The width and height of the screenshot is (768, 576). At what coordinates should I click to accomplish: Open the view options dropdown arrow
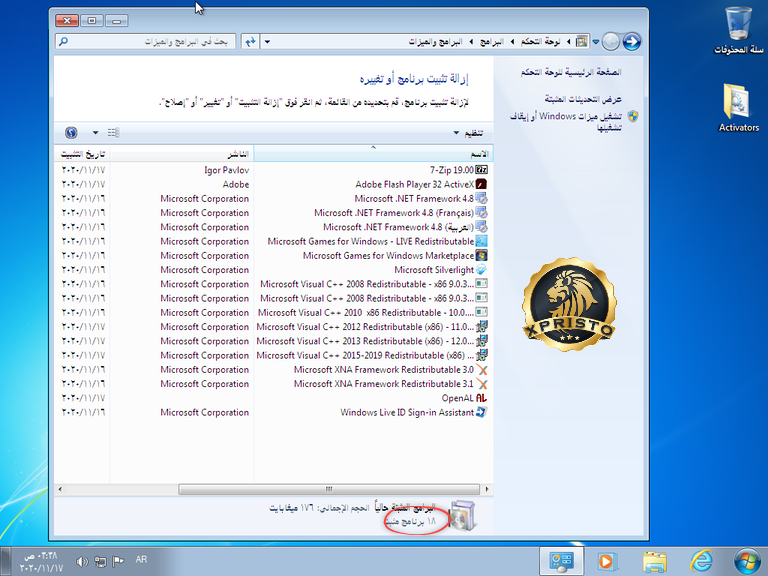pos(96,132)
